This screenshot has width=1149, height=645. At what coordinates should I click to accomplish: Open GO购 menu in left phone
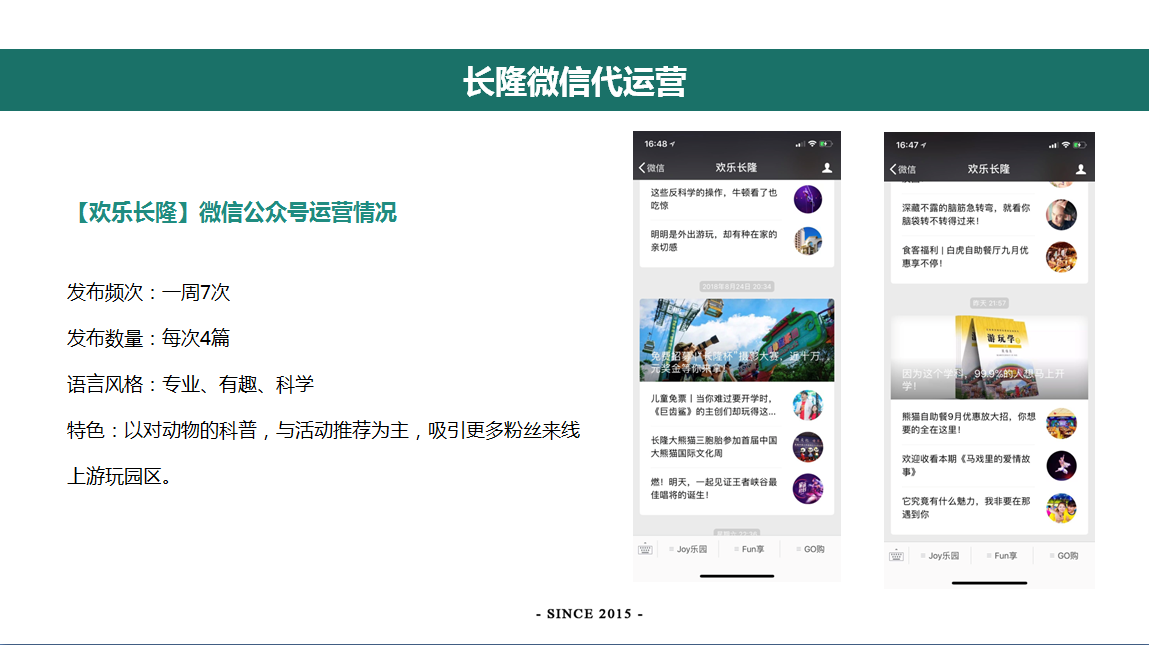point(810,549)
